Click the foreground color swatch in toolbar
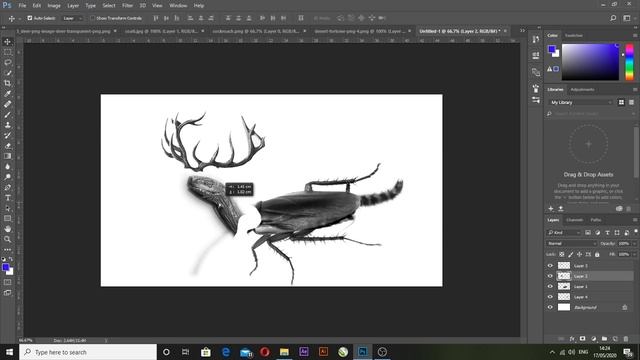640x360 pixels. [5, 267]
